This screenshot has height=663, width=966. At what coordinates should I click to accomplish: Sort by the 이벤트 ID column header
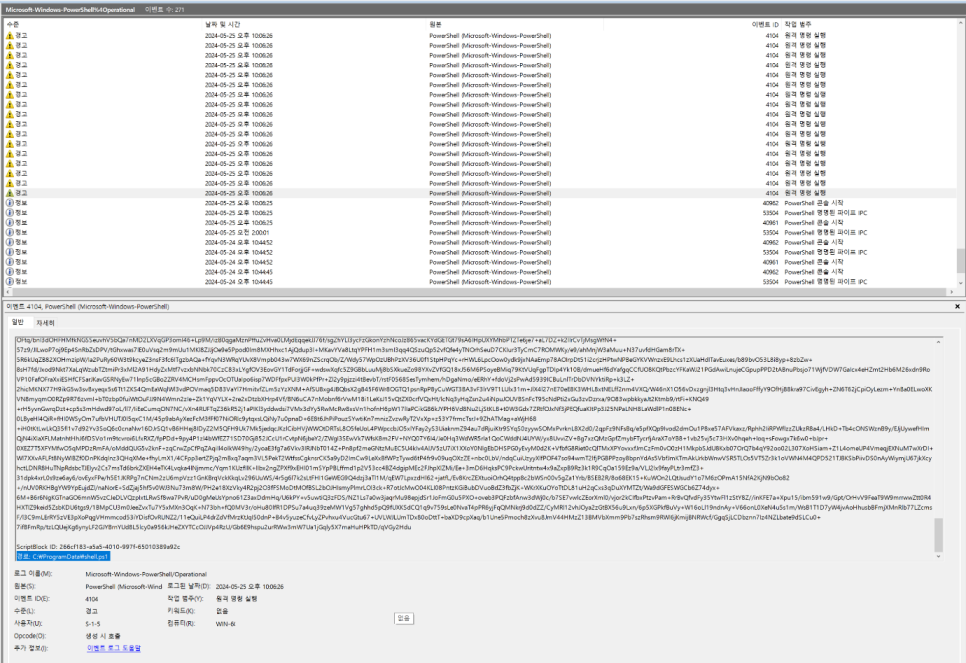[x=765, y=24]
